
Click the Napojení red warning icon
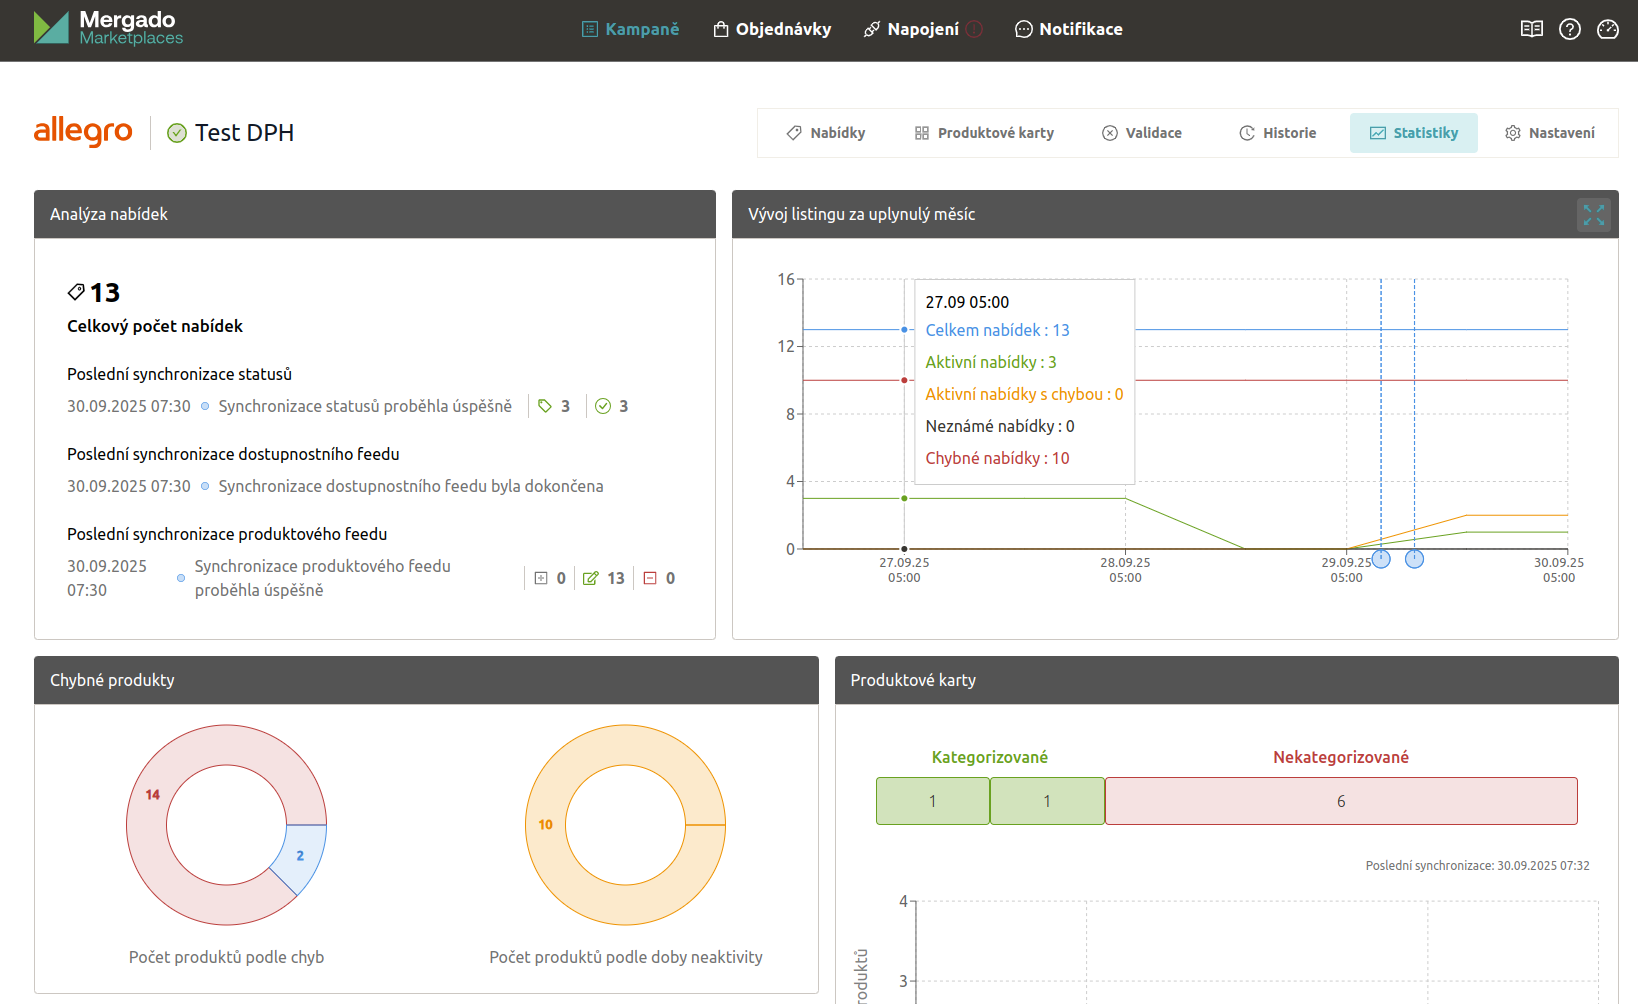point(974,29)
